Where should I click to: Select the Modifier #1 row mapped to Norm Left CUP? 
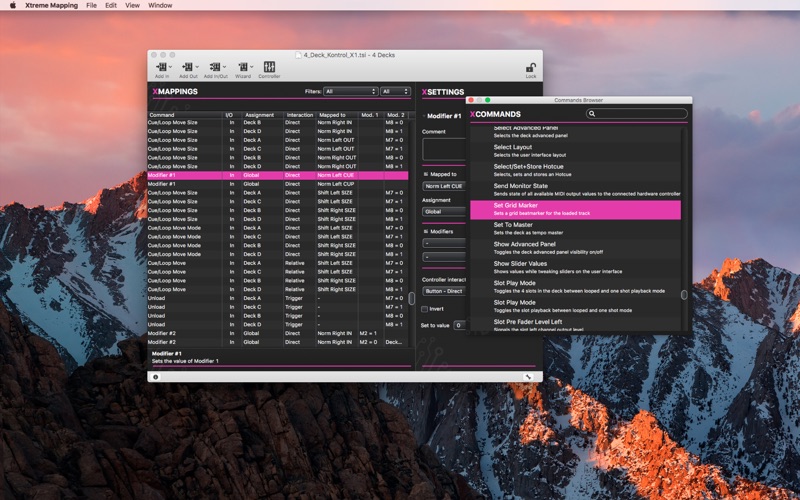278,184
